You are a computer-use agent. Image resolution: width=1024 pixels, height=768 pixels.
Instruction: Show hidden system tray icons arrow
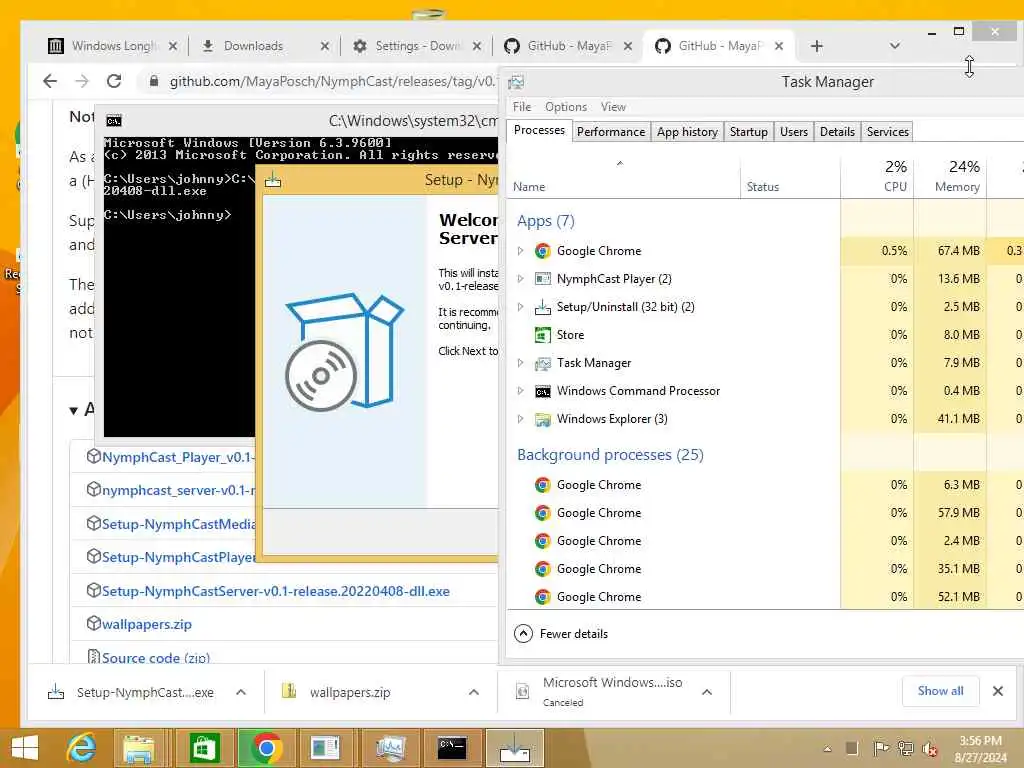pyautogui.click(x=827, y=749)
